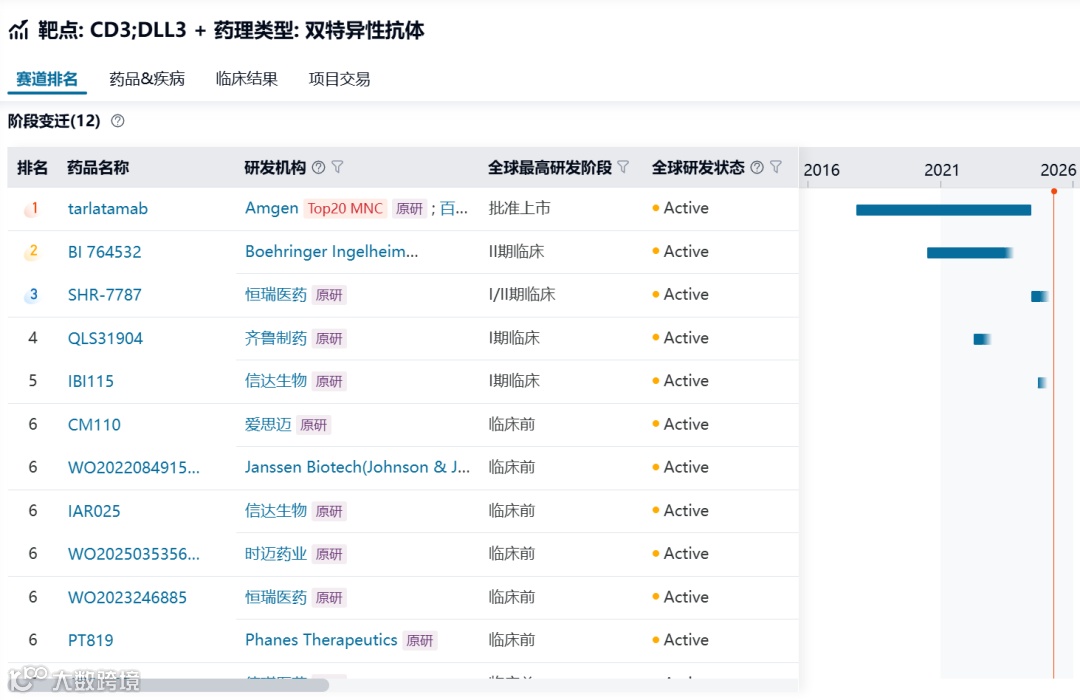Switch to 赛道排名 tab

coord(47,79)
